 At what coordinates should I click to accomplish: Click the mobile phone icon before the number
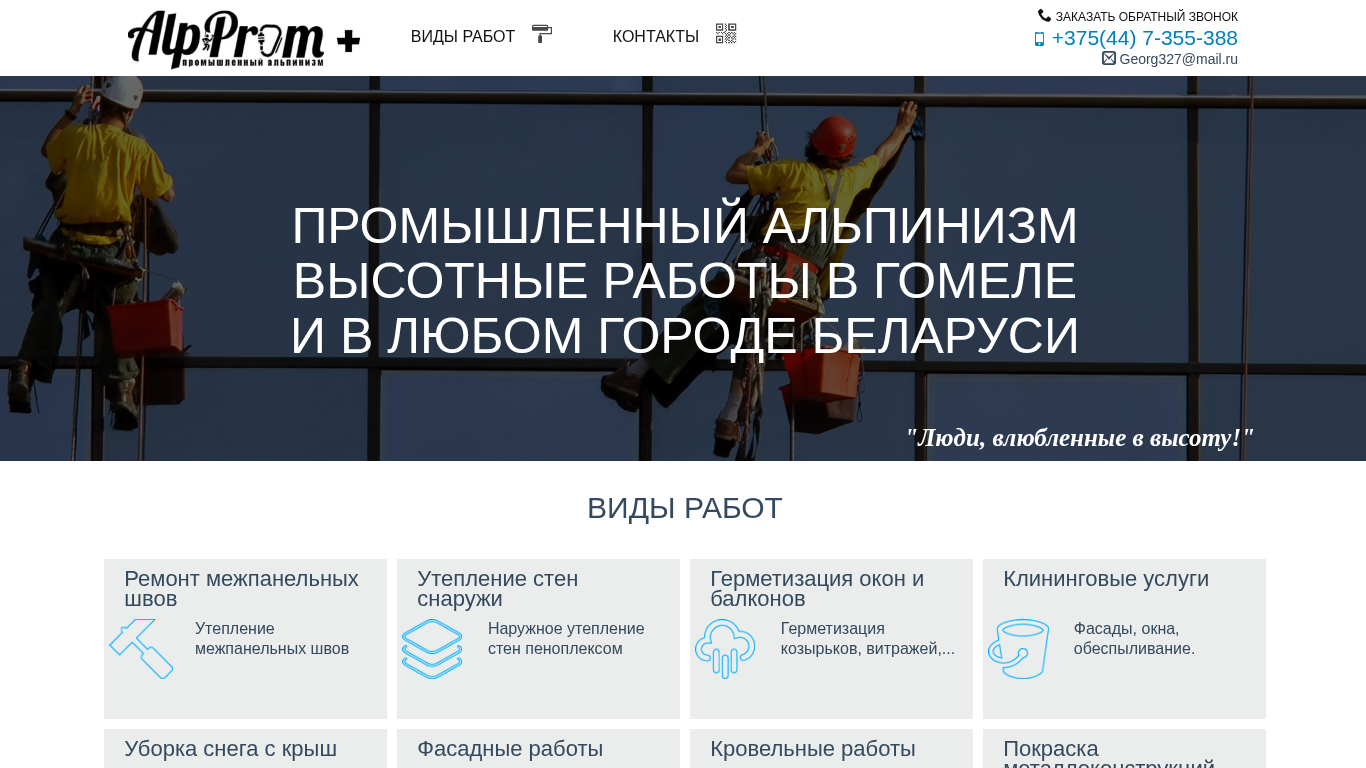coord(1039,39)
